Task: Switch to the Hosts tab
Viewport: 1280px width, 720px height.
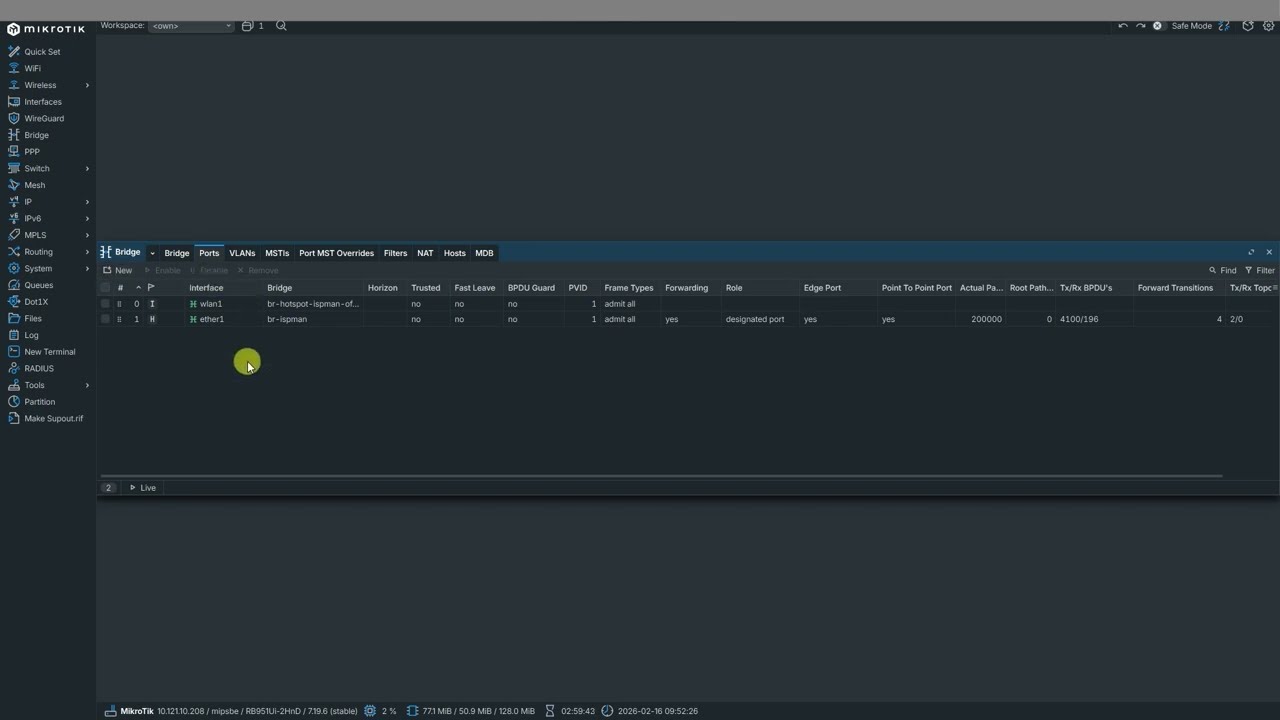Action: (x=455, y=253)
